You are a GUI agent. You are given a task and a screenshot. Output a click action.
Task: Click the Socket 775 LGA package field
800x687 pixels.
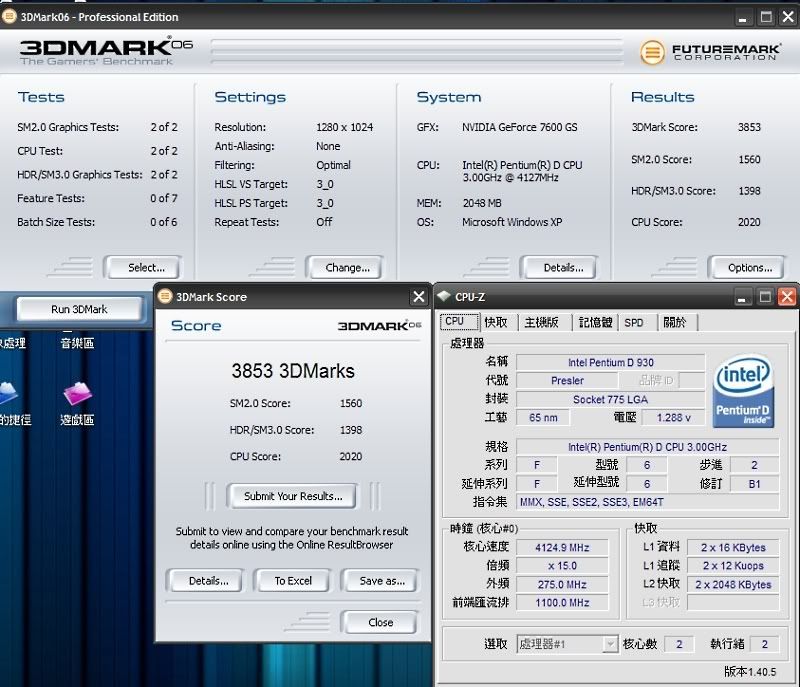click(610, 399)
